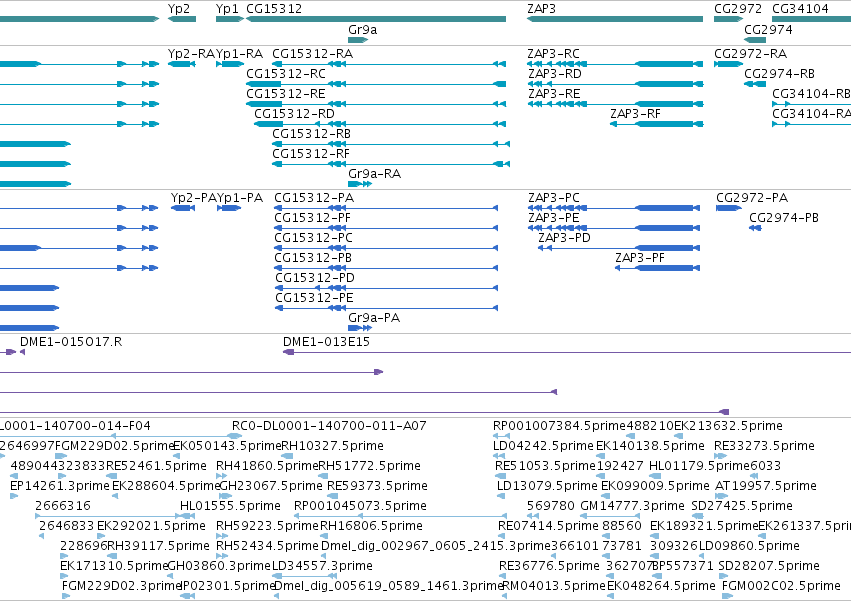This screenshot has width=851, height=601.
Task: Select EST RP001045073.5prime
Action: 360,507
